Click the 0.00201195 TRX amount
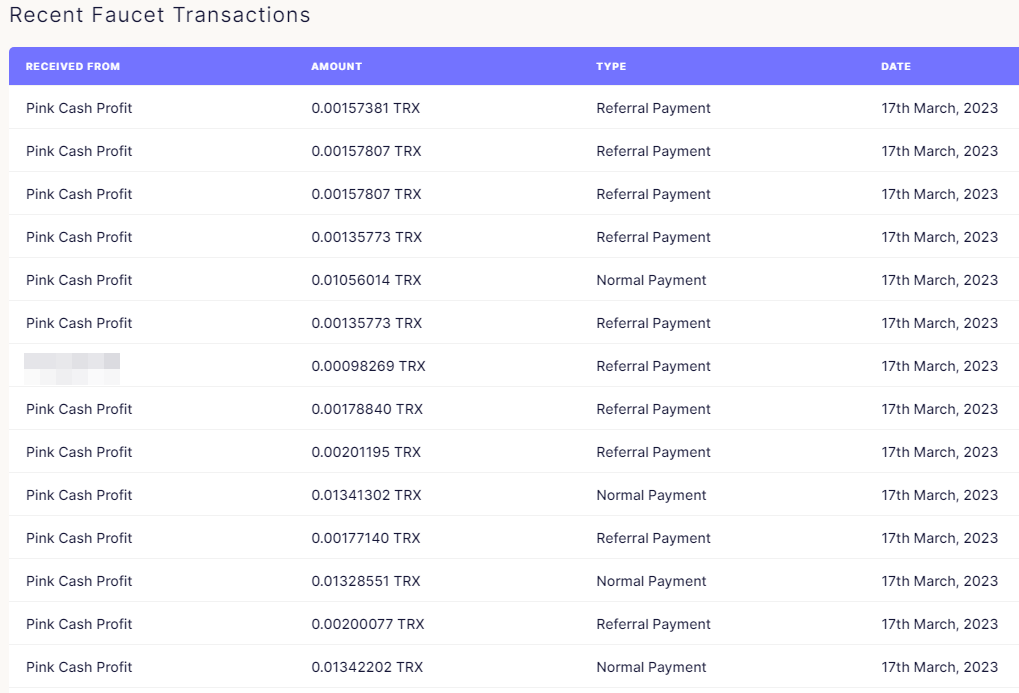Viewport: 1019px width, 693px height. click(366, 452)
